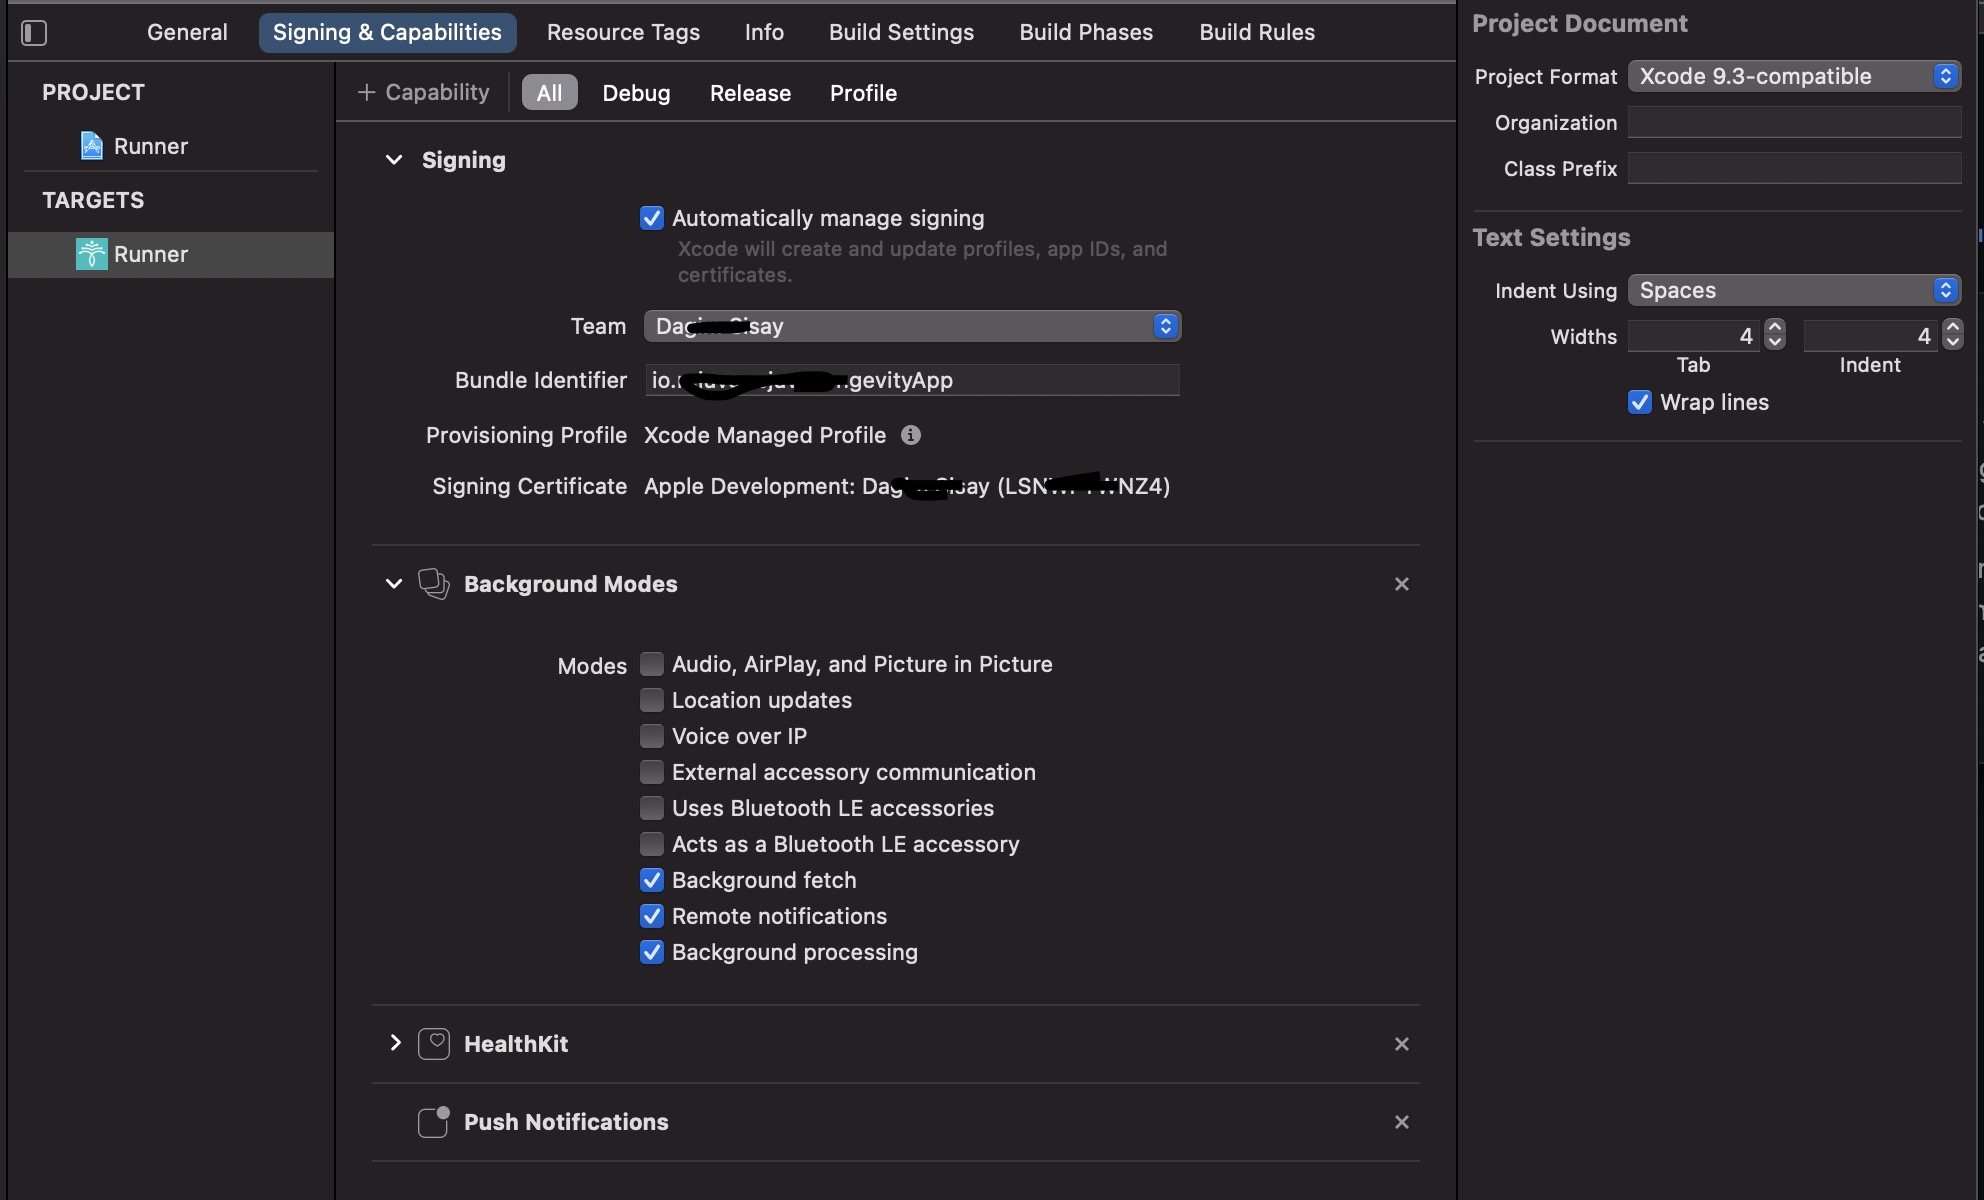Open the Project Format dropdown
This screenshot has height=1200, width=1984.
[1794, 76]
